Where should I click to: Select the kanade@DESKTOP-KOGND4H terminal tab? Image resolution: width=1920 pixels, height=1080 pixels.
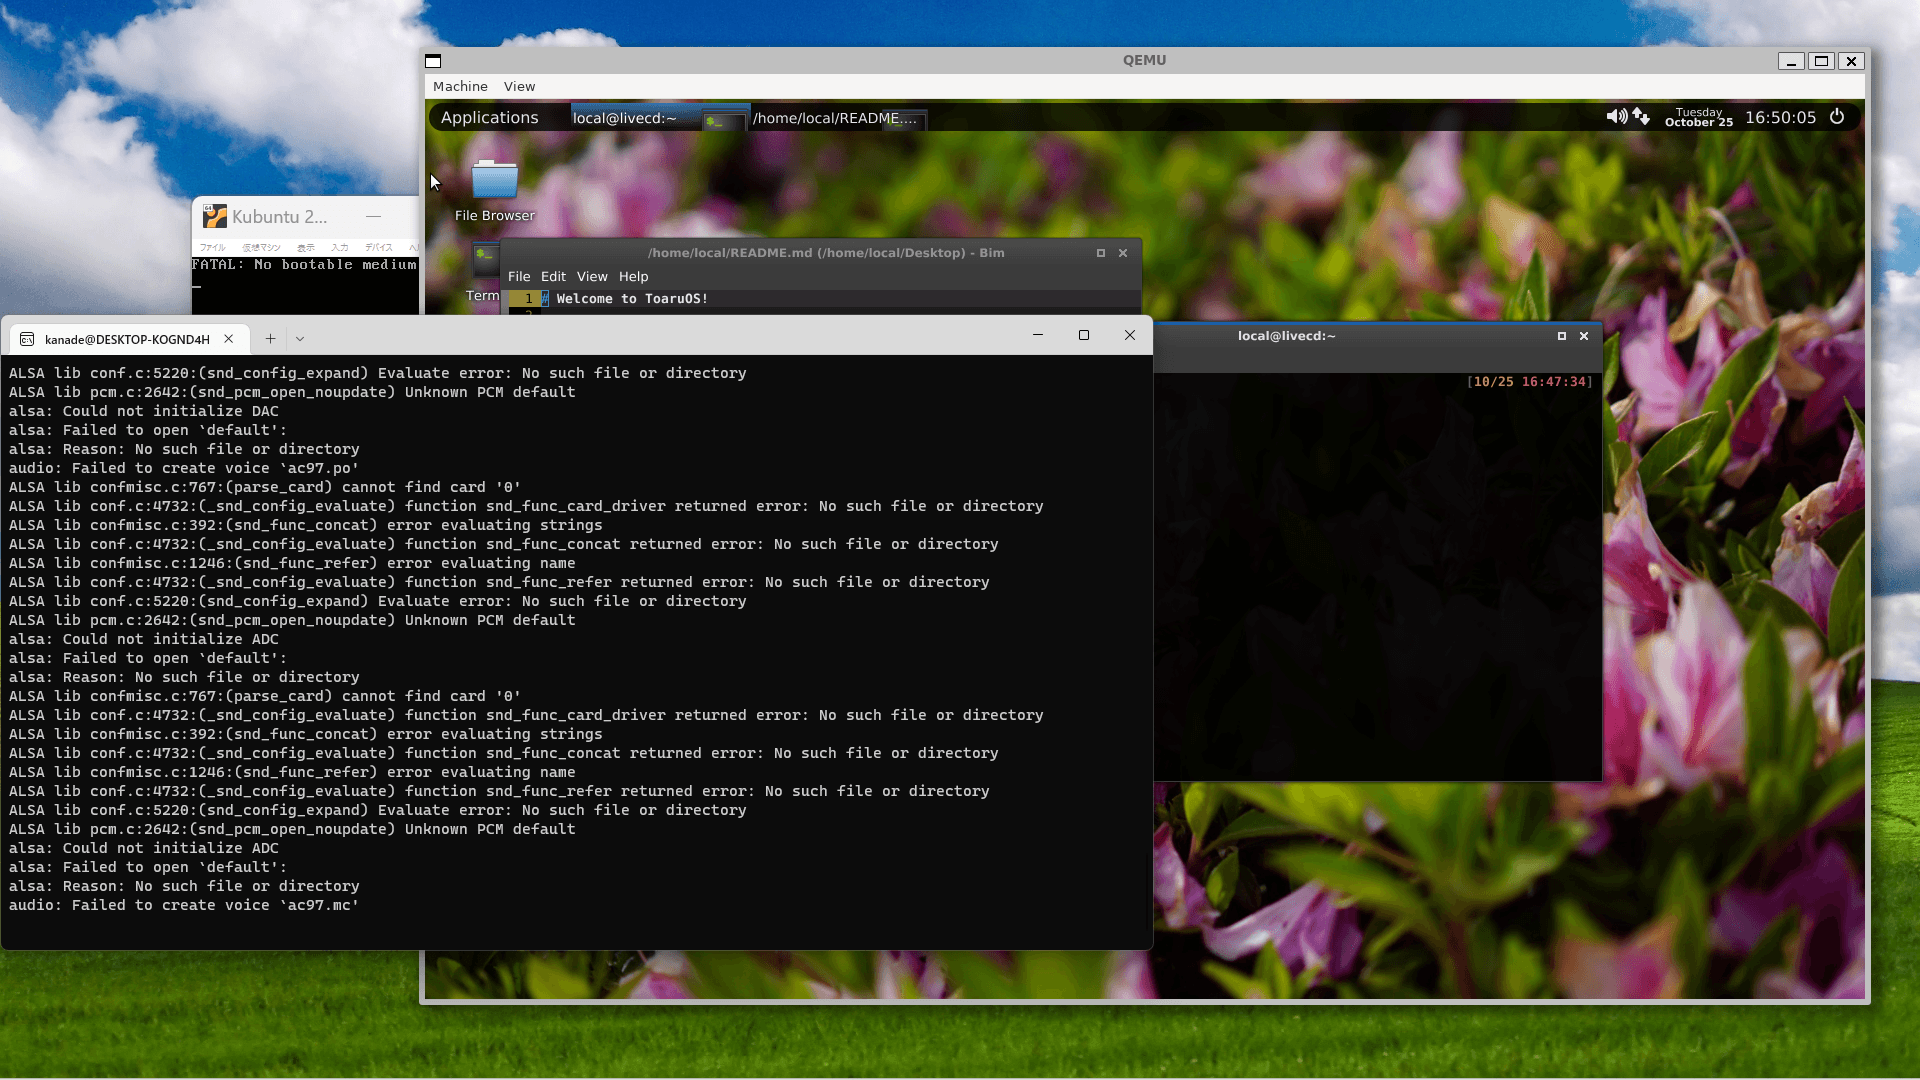pyautogui.click(x=127, y=339)
